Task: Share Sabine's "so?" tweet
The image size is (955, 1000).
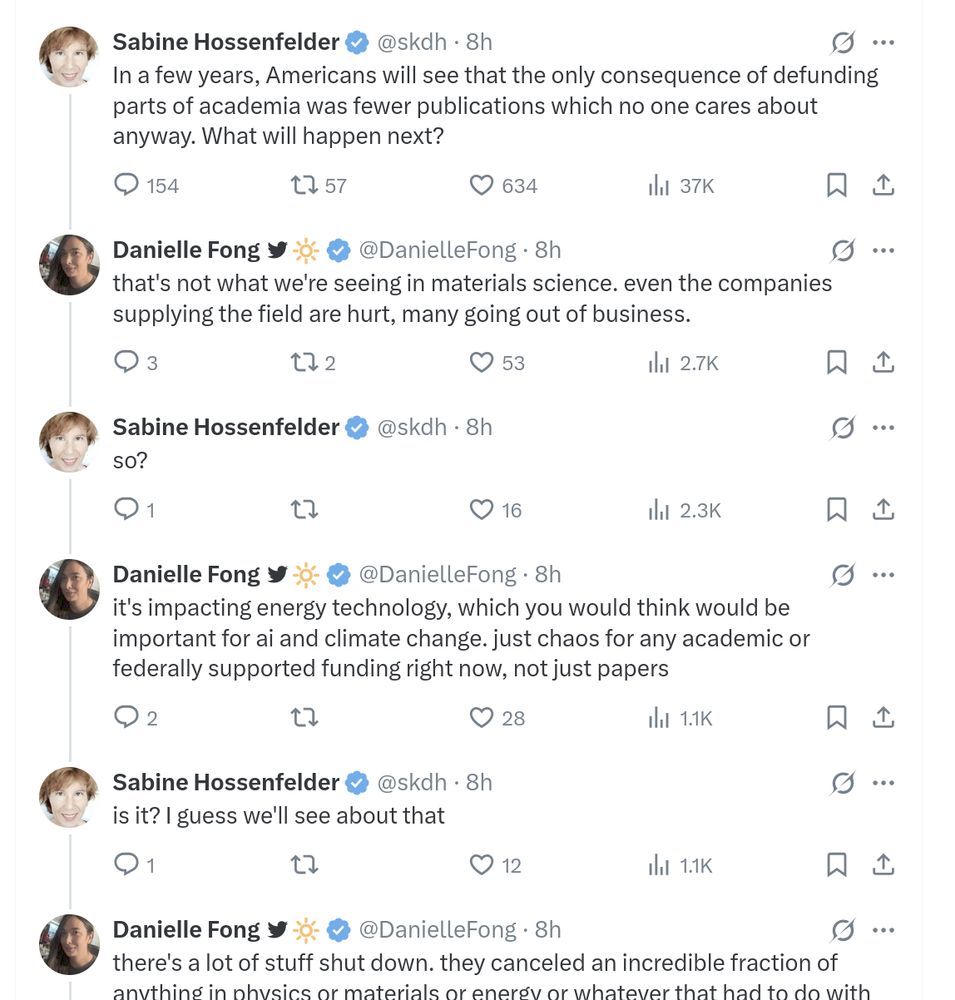Action: pyautogui.click(x=883, y=510)
